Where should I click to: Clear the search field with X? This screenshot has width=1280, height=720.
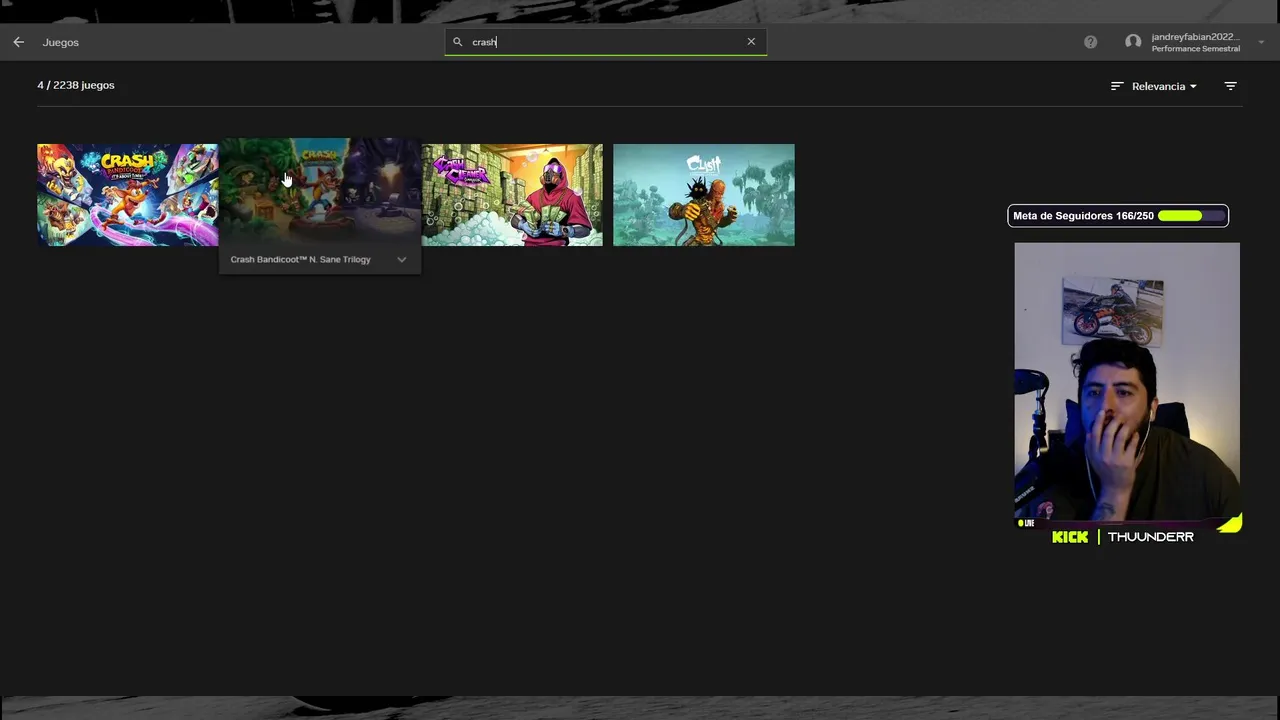[x=751, y=42]
